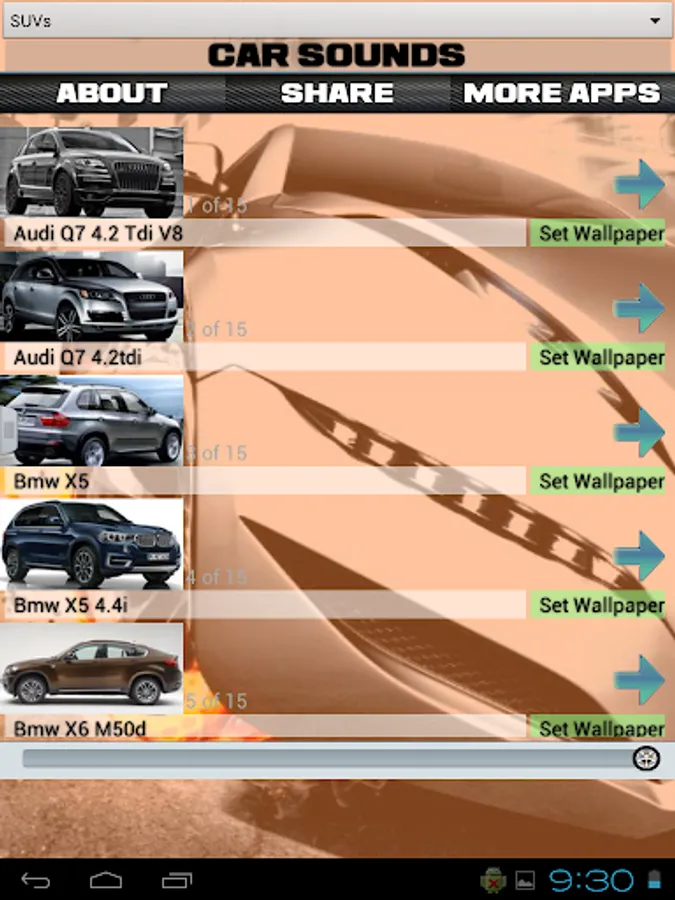
Task: Set Wallpaper for Bmw X5 4.4i
Action: point(598,605)
